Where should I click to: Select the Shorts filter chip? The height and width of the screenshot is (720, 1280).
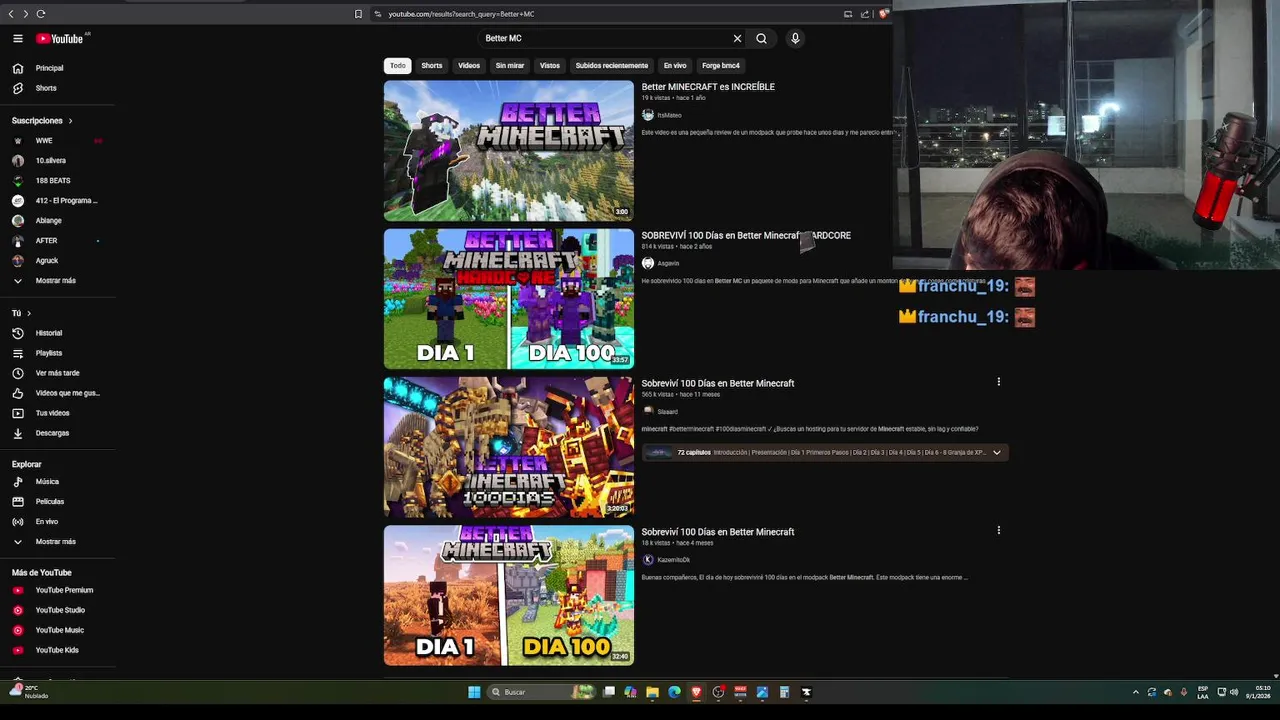click(x=432, y=66)
